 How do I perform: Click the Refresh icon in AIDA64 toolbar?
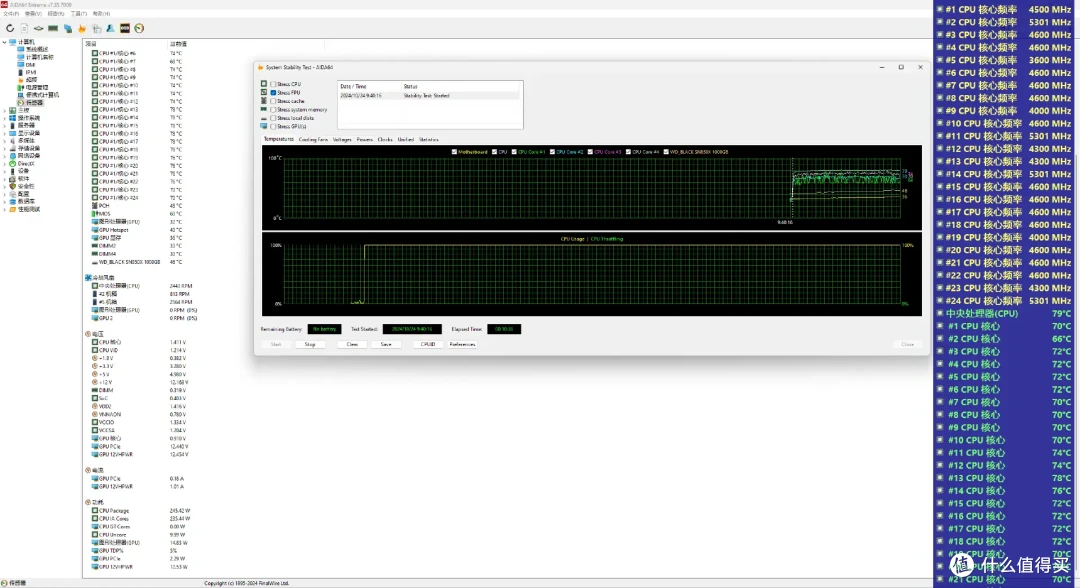click(10, 28)
